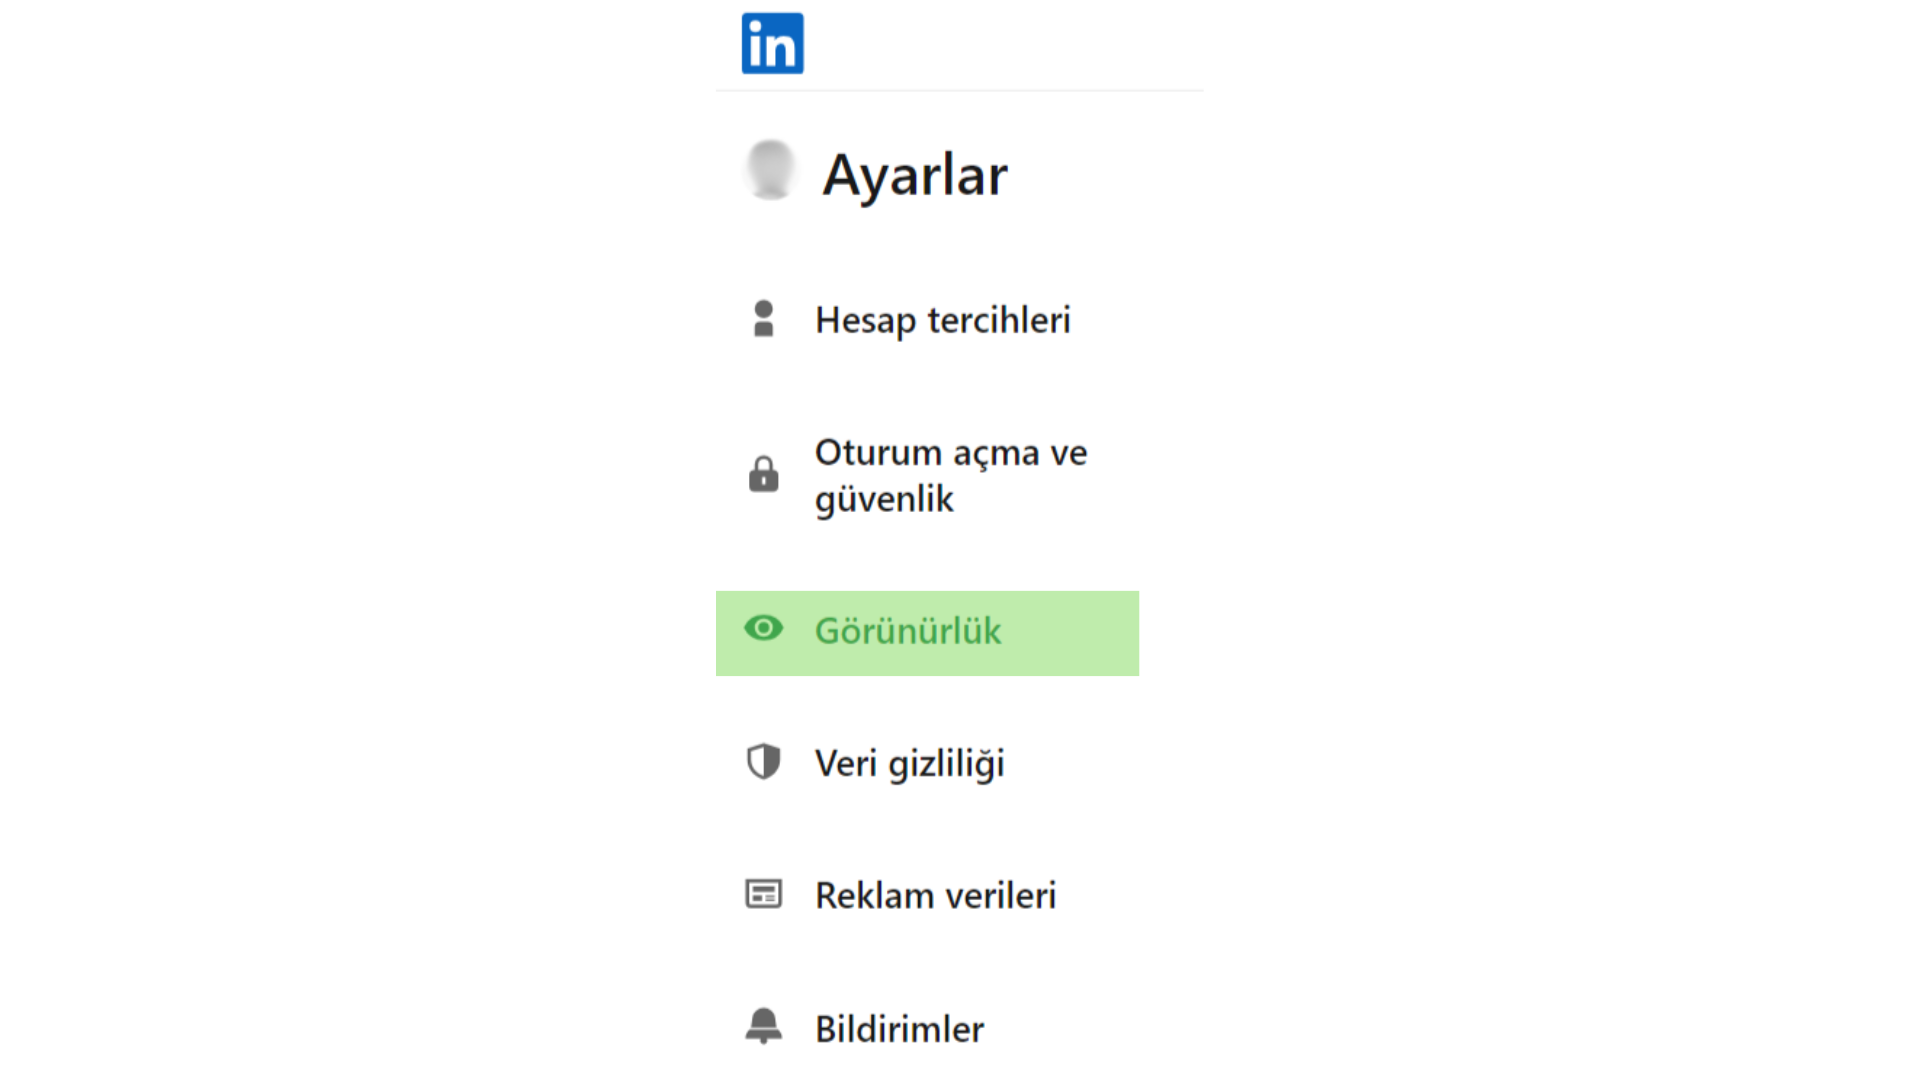Click the Ayarlar page heading
The image size is (1920, 1080).
tap(915, 175)
